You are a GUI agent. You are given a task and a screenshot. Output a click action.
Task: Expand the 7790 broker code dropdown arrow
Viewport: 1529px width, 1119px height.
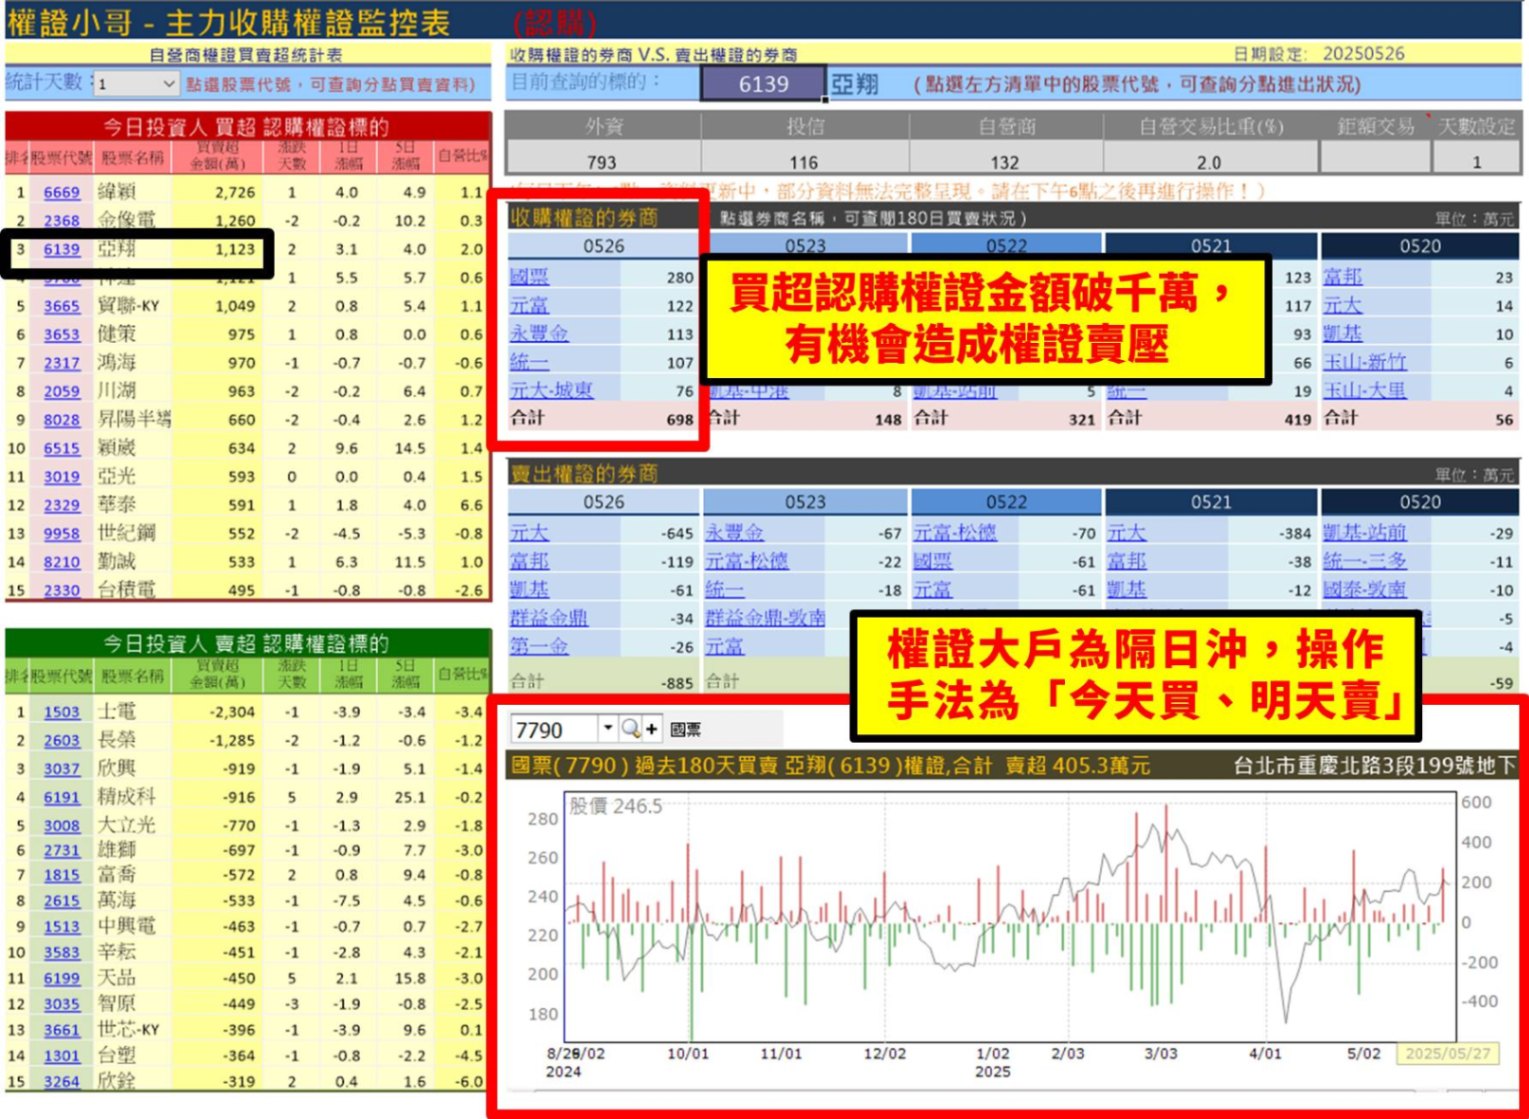tap(607, 729)
